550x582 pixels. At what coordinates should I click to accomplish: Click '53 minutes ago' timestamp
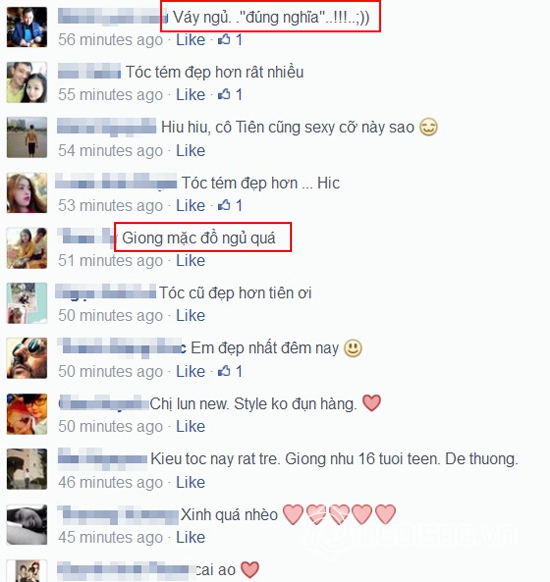click(x=111, y=205)
